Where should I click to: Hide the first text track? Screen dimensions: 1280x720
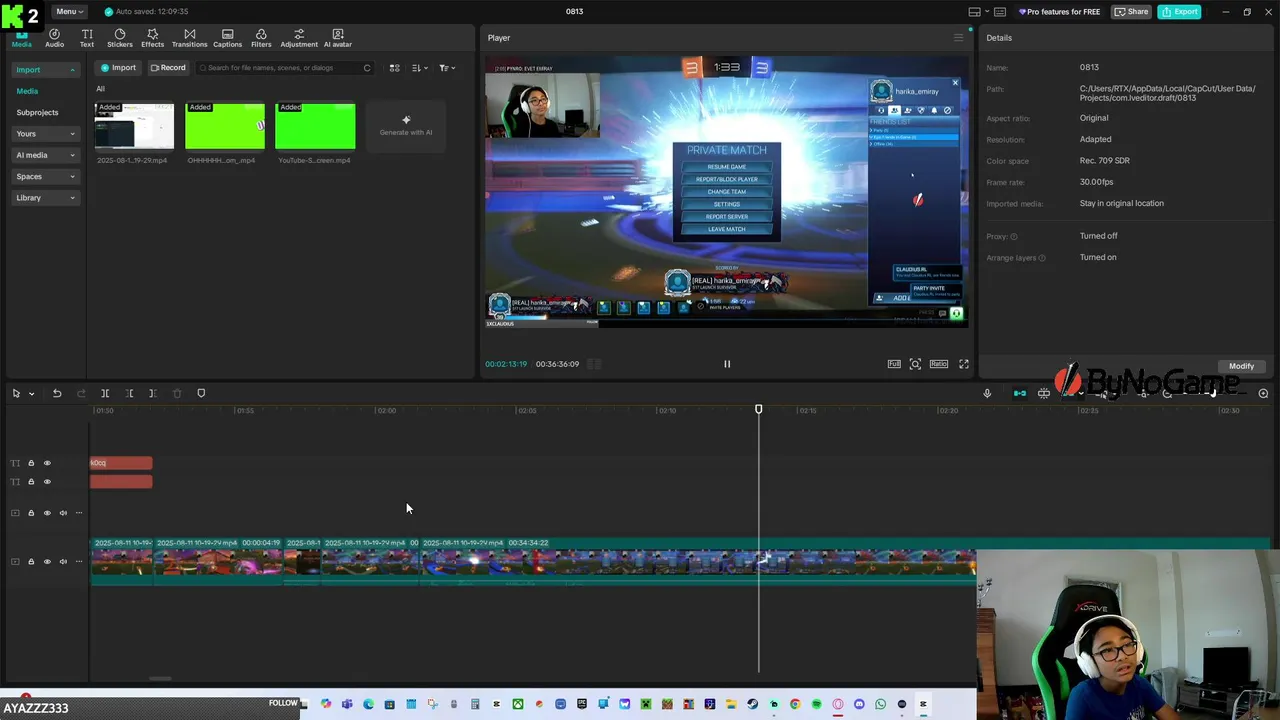point(47,463)
